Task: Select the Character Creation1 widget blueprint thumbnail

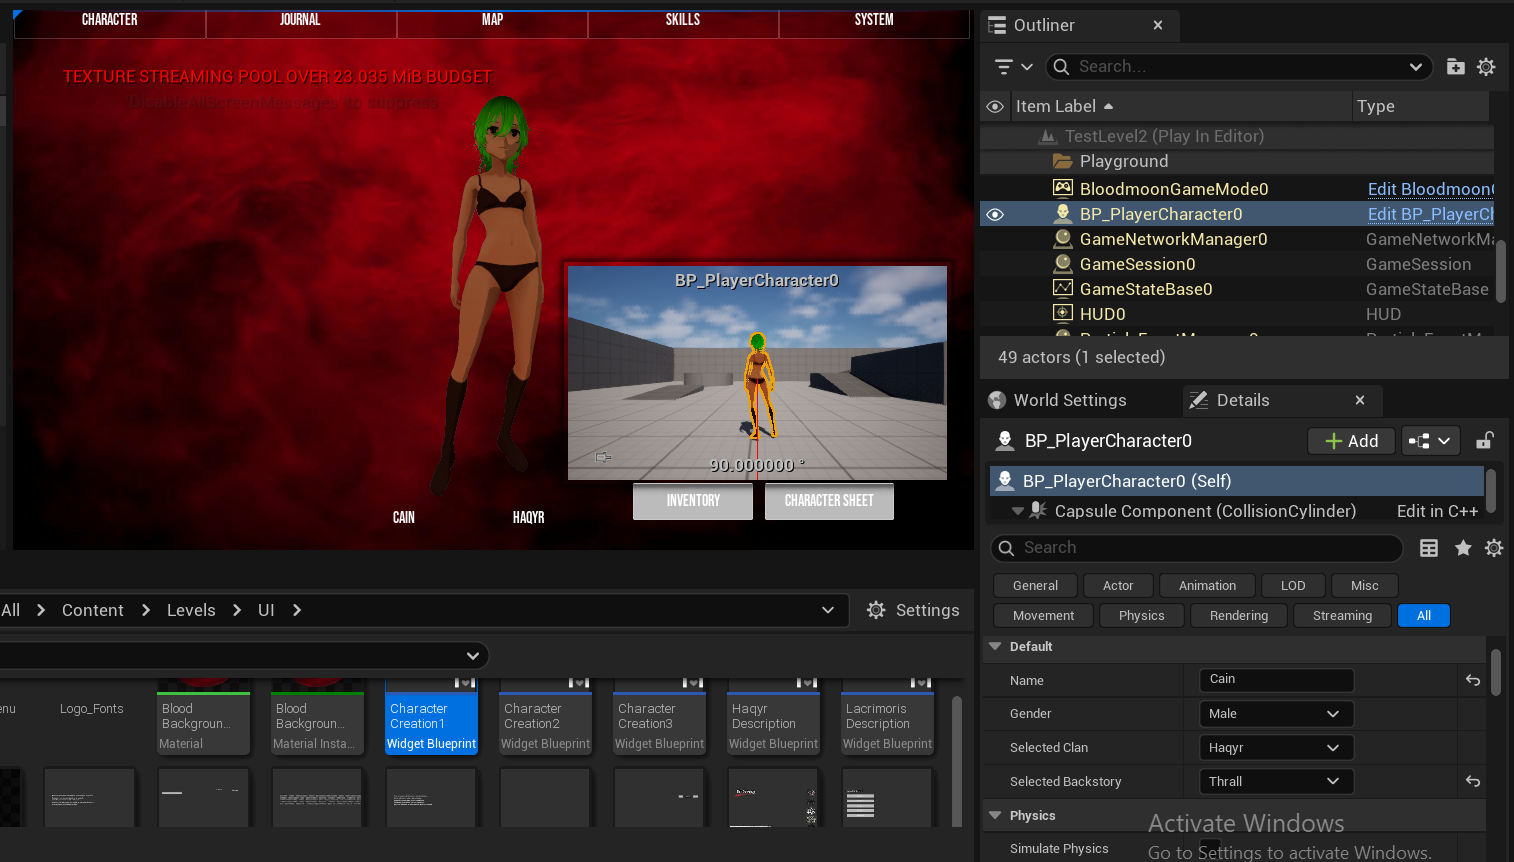Action: tap(431, 717)
